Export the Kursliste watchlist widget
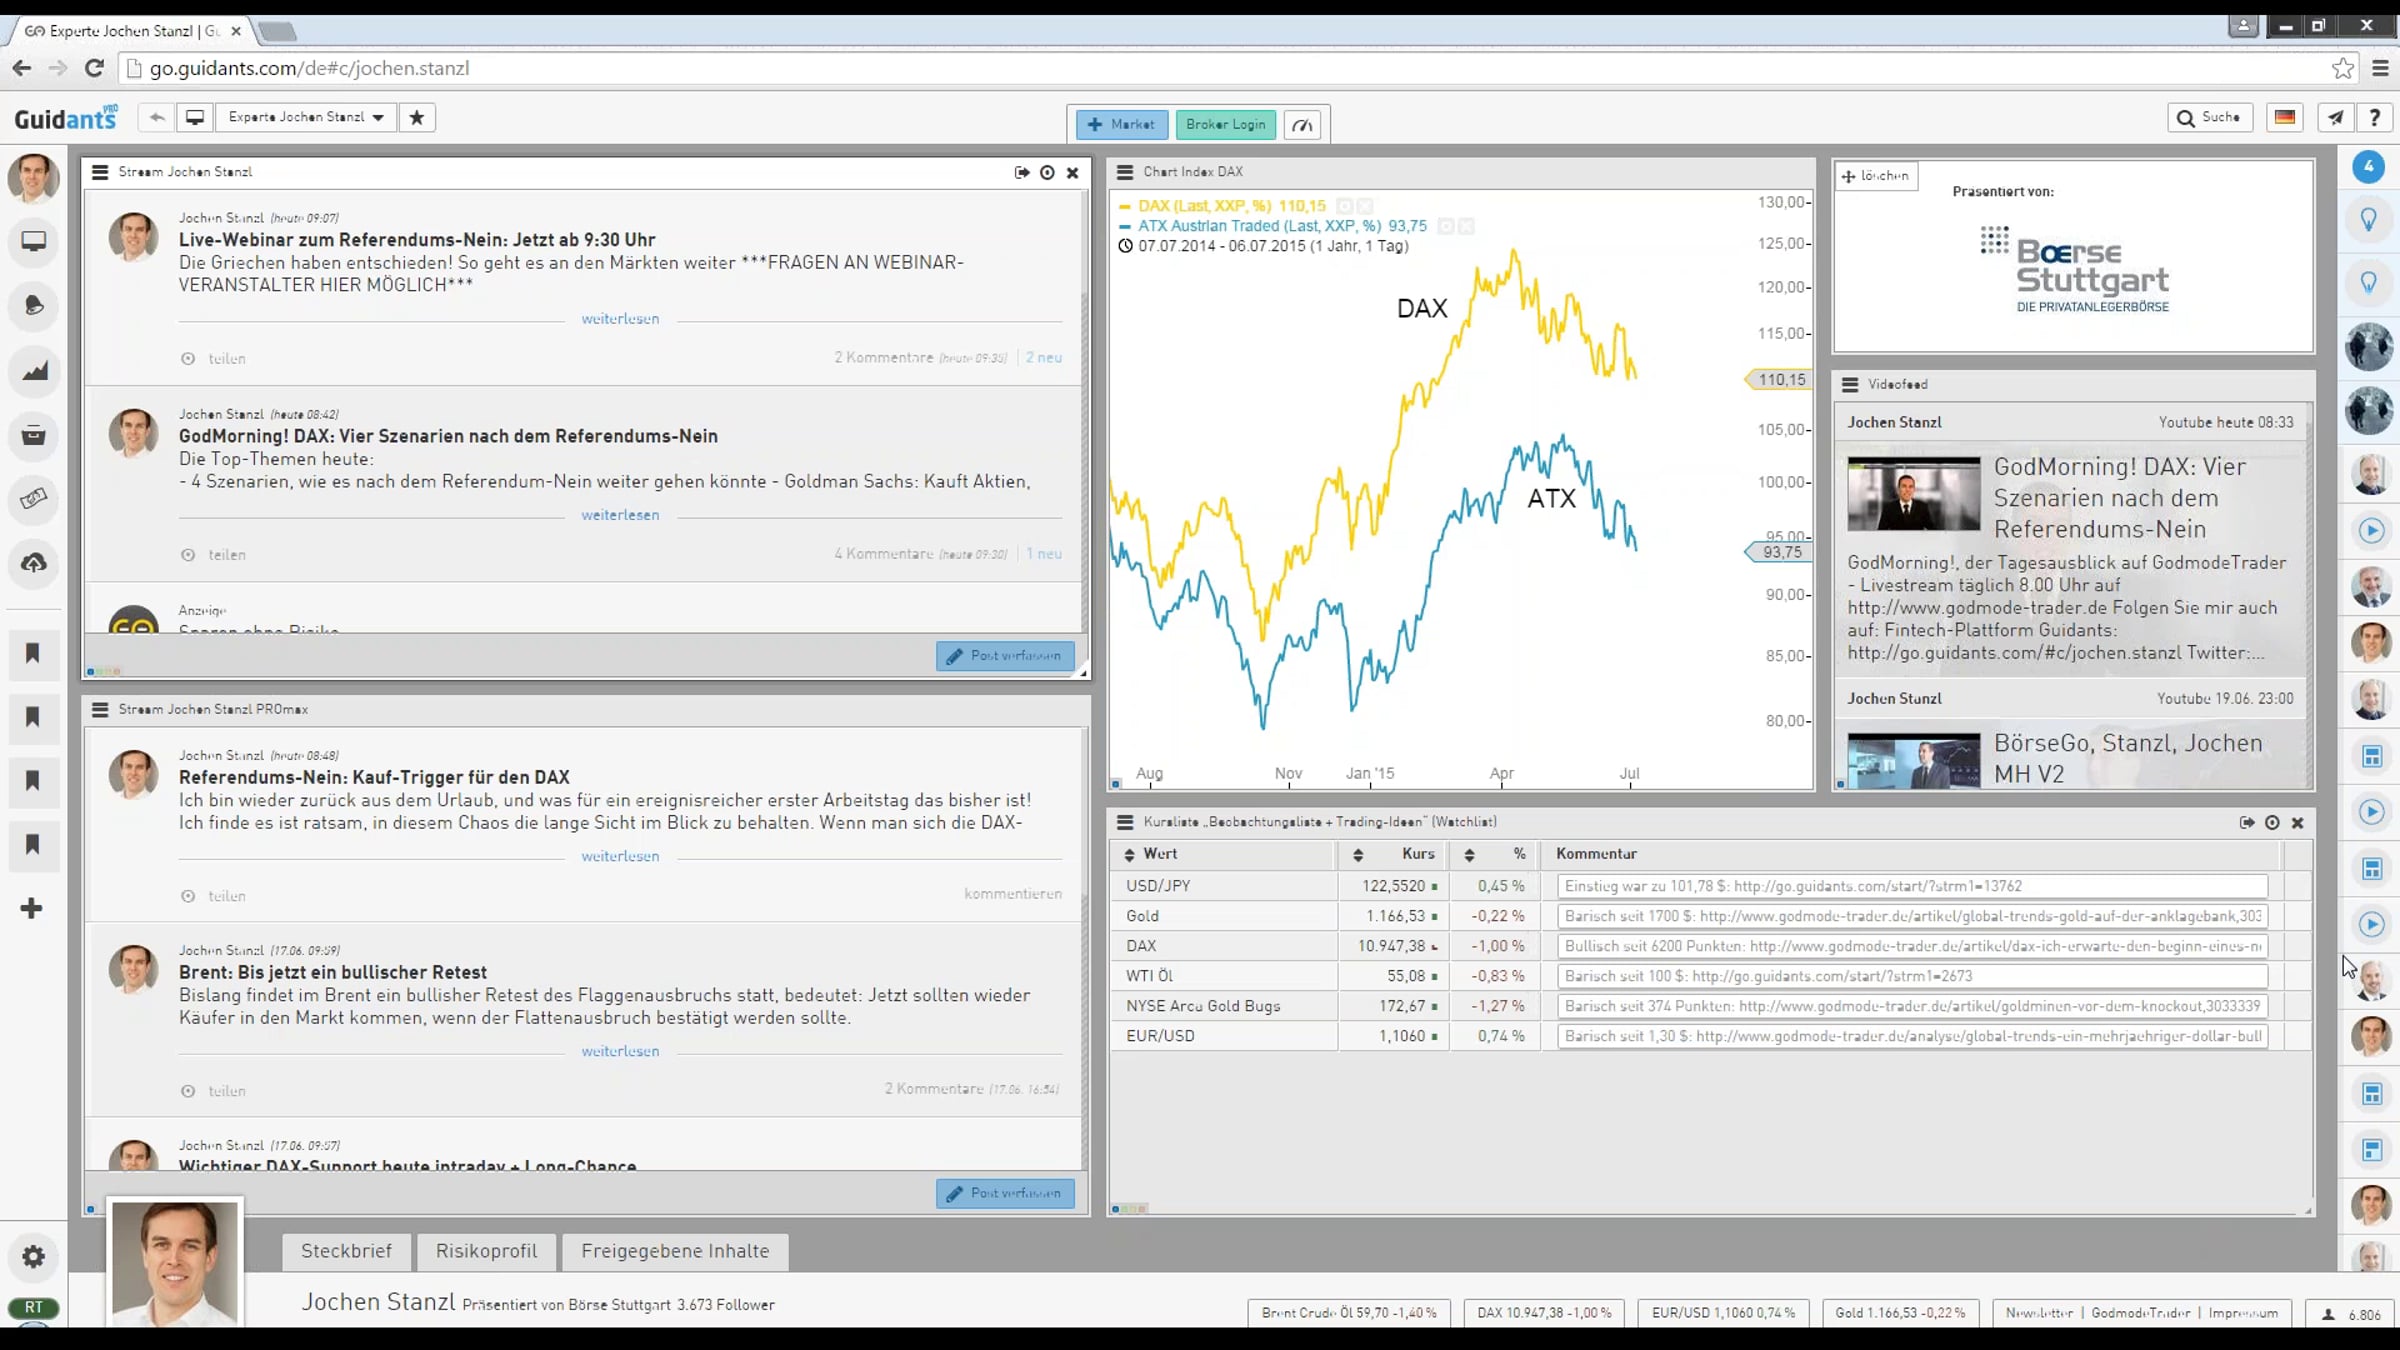2400x1350 pixels. (2247, 822)
